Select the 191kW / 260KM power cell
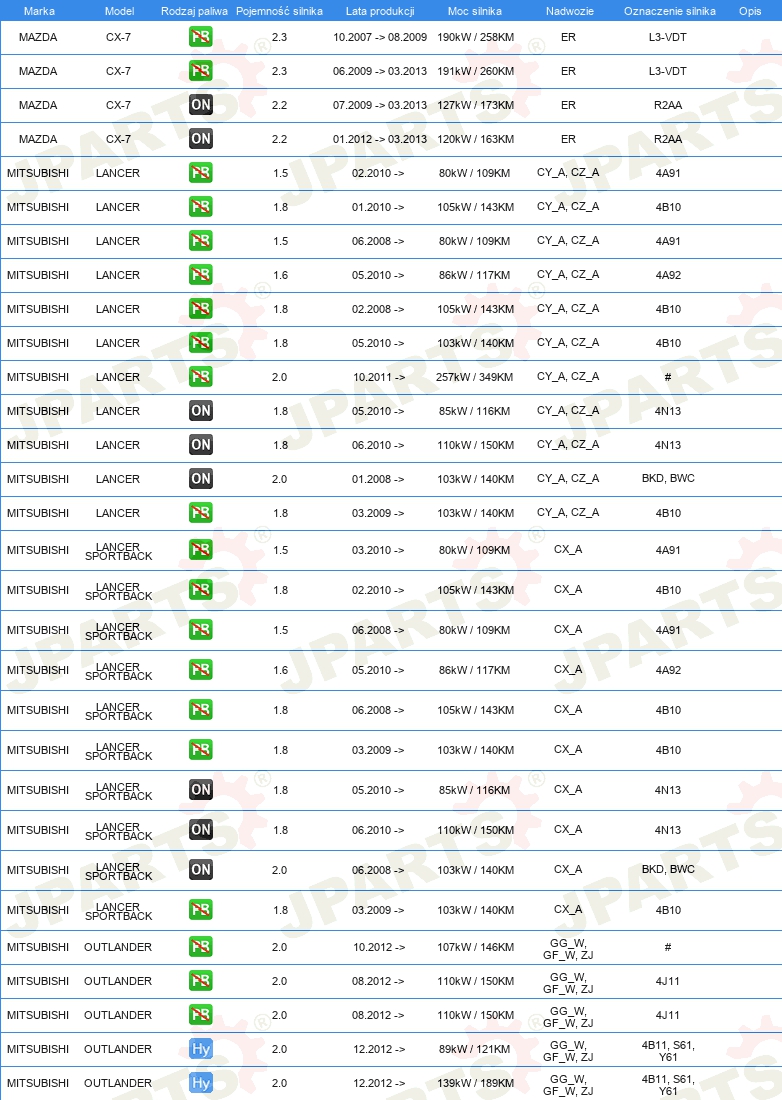This screenshot has width=782, height=1100. pos(476,71)
